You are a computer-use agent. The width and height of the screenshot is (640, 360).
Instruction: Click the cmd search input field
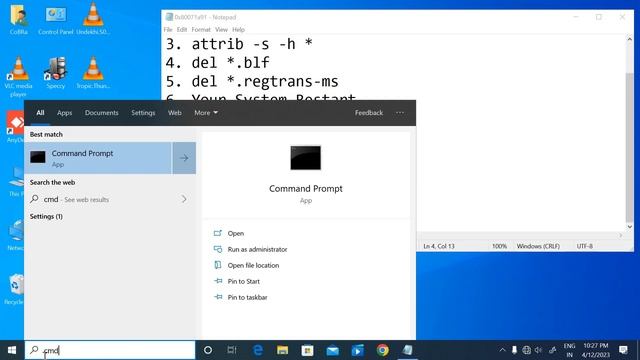pos(110,350)
